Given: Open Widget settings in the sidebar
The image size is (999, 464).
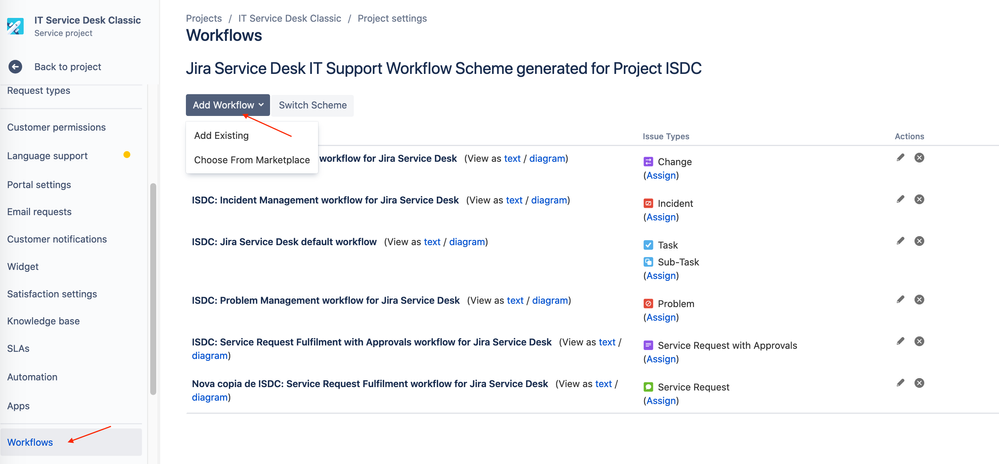Looking at the screenshot, I should click(23, 266).
